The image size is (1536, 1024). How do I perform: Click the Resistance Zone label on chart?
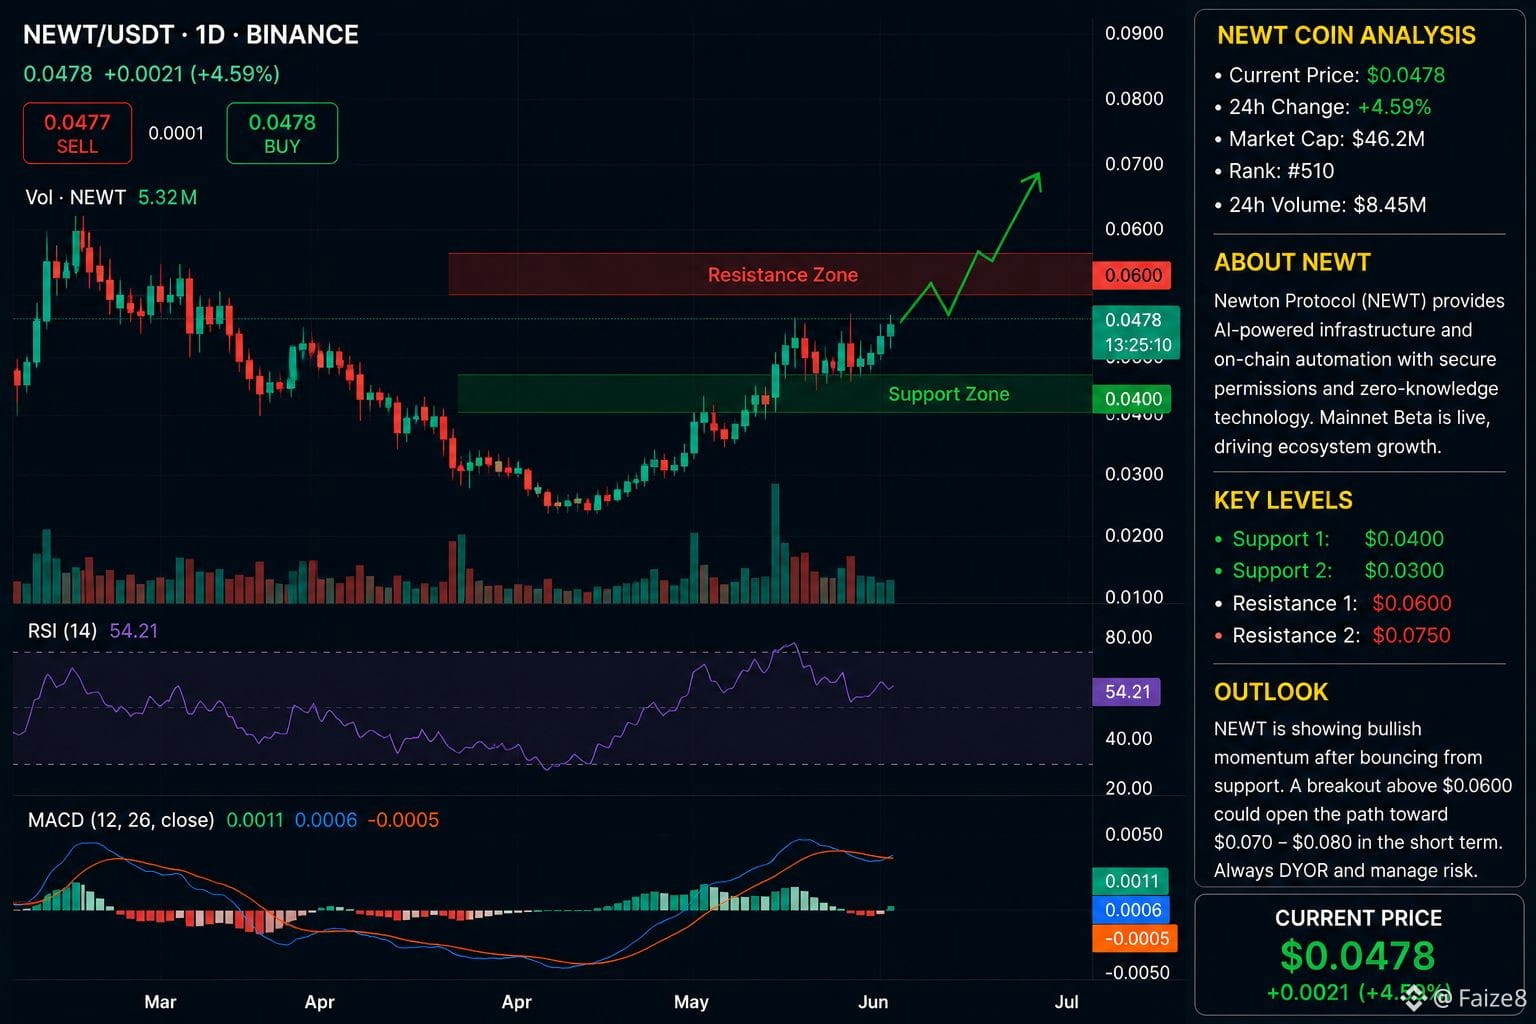[x=783, y=274]
